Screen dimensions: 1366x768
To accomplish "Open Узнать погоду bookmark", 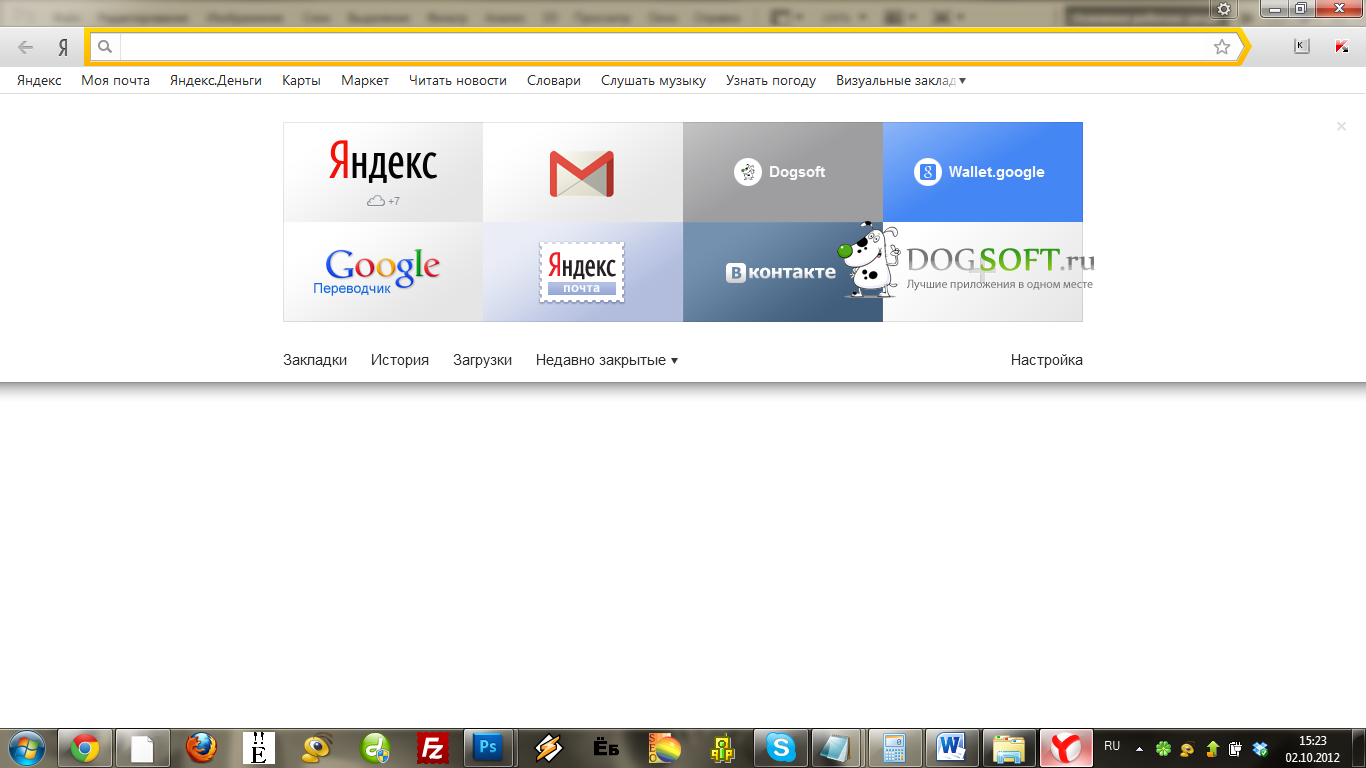I will [x=771, y=80].
